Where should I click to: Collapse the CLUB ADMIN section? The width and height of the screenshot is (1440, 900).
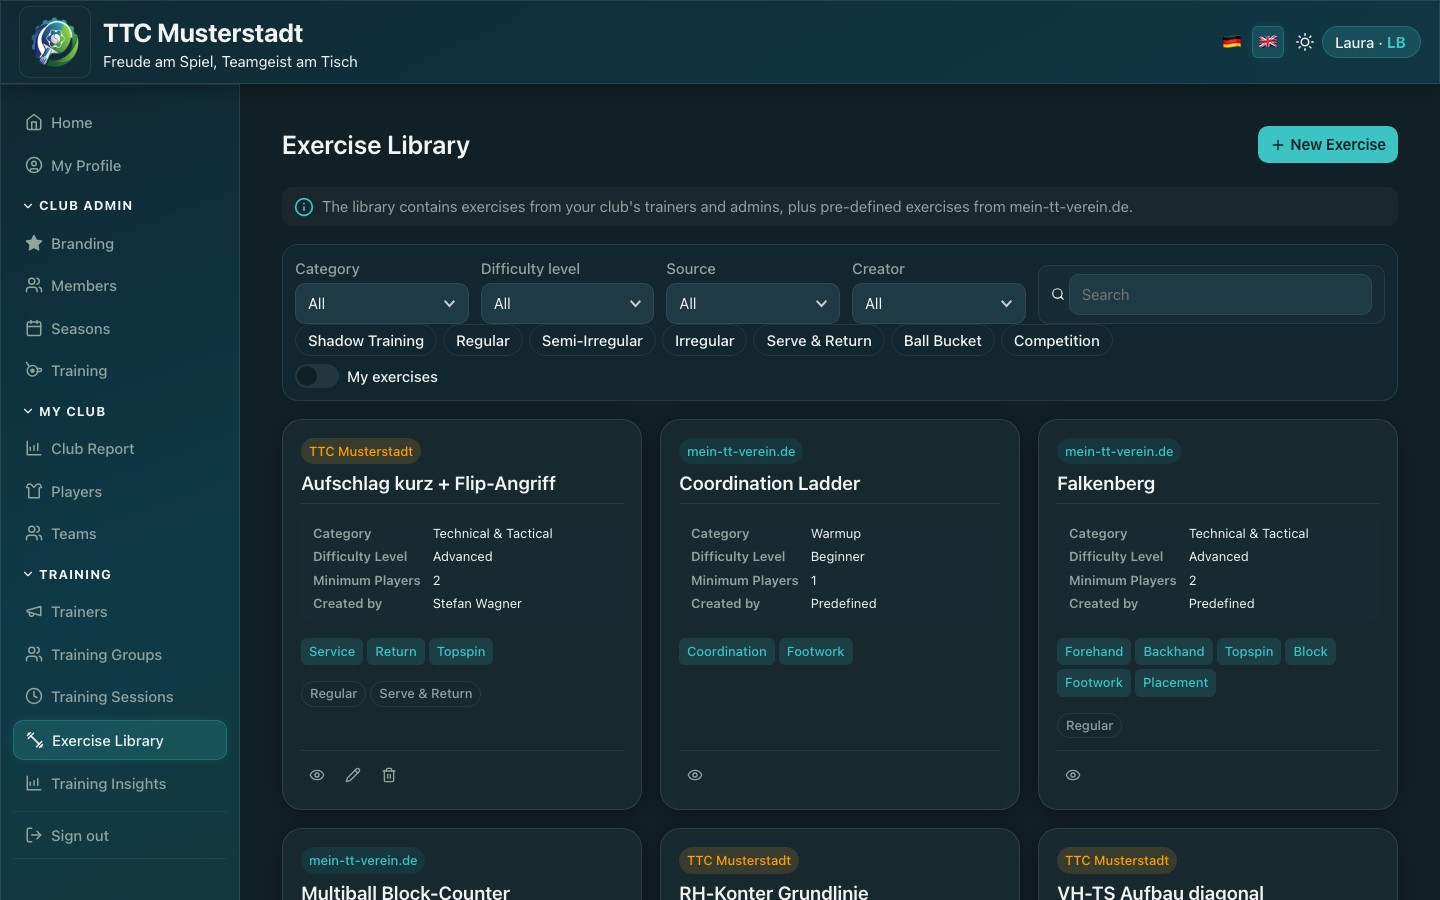78,206
